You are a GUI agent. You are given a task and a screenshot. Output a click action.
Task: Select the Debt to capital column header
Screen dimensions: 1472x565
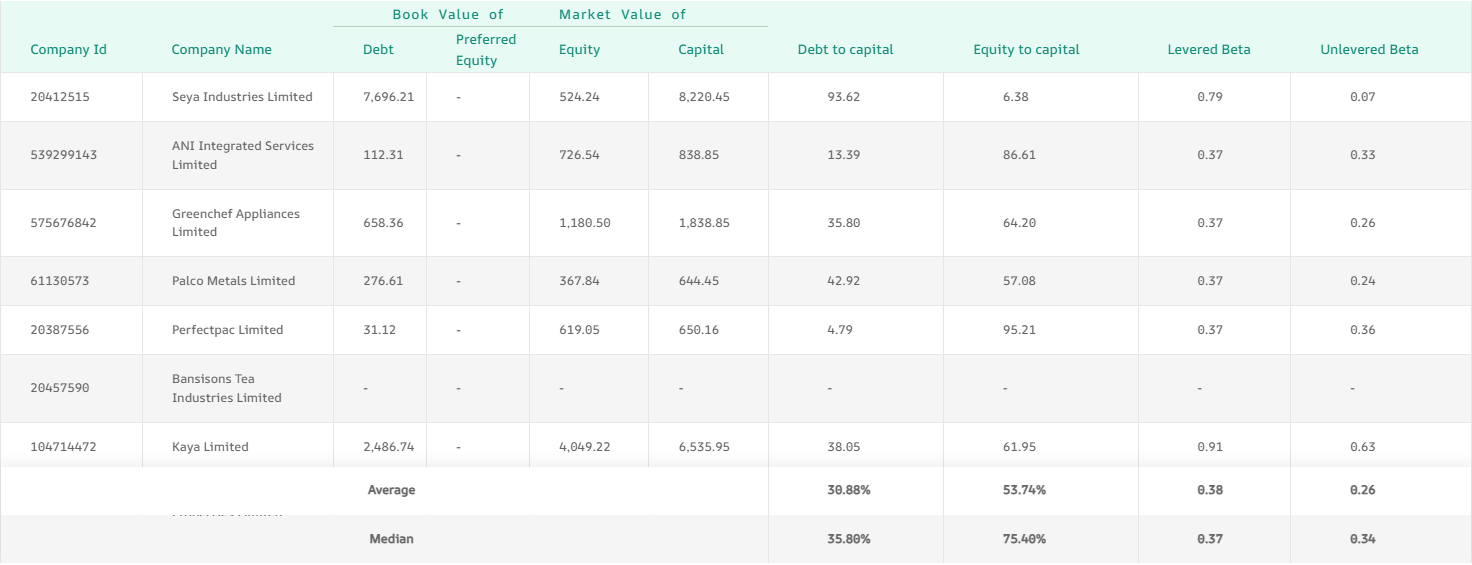(845, 50)
